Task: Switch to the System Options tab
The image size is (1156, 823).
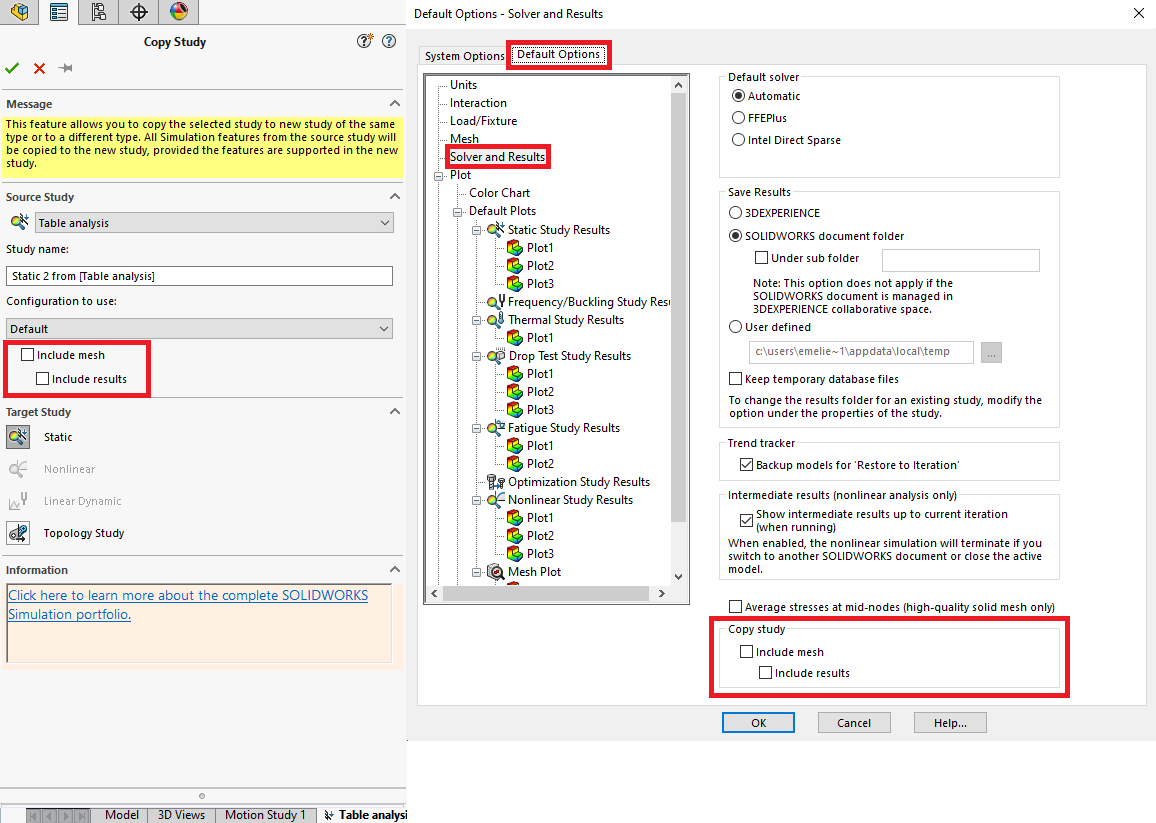Action: (x=465, y=56)
